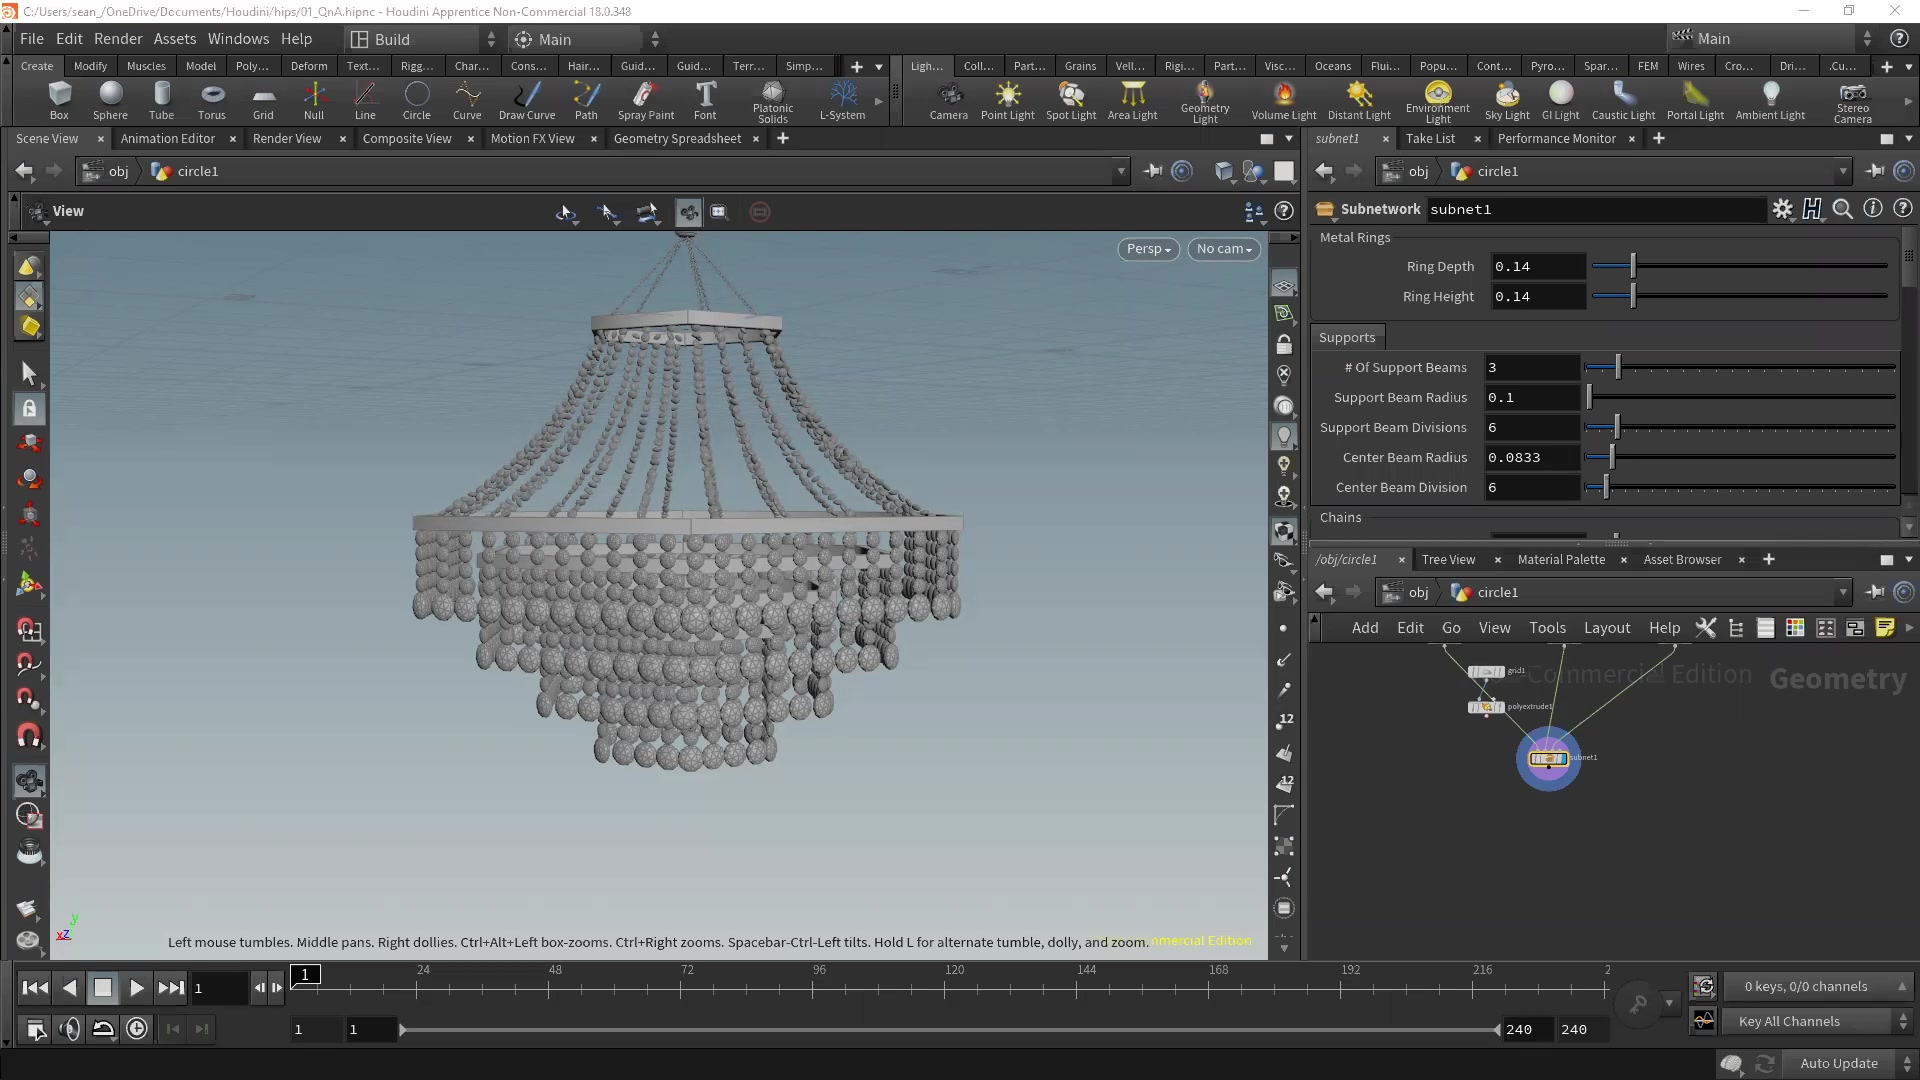The width and height of the screenshot is (1920, 1080).
Task: Select the Sphere geometry tool
Action: (109, 99)
